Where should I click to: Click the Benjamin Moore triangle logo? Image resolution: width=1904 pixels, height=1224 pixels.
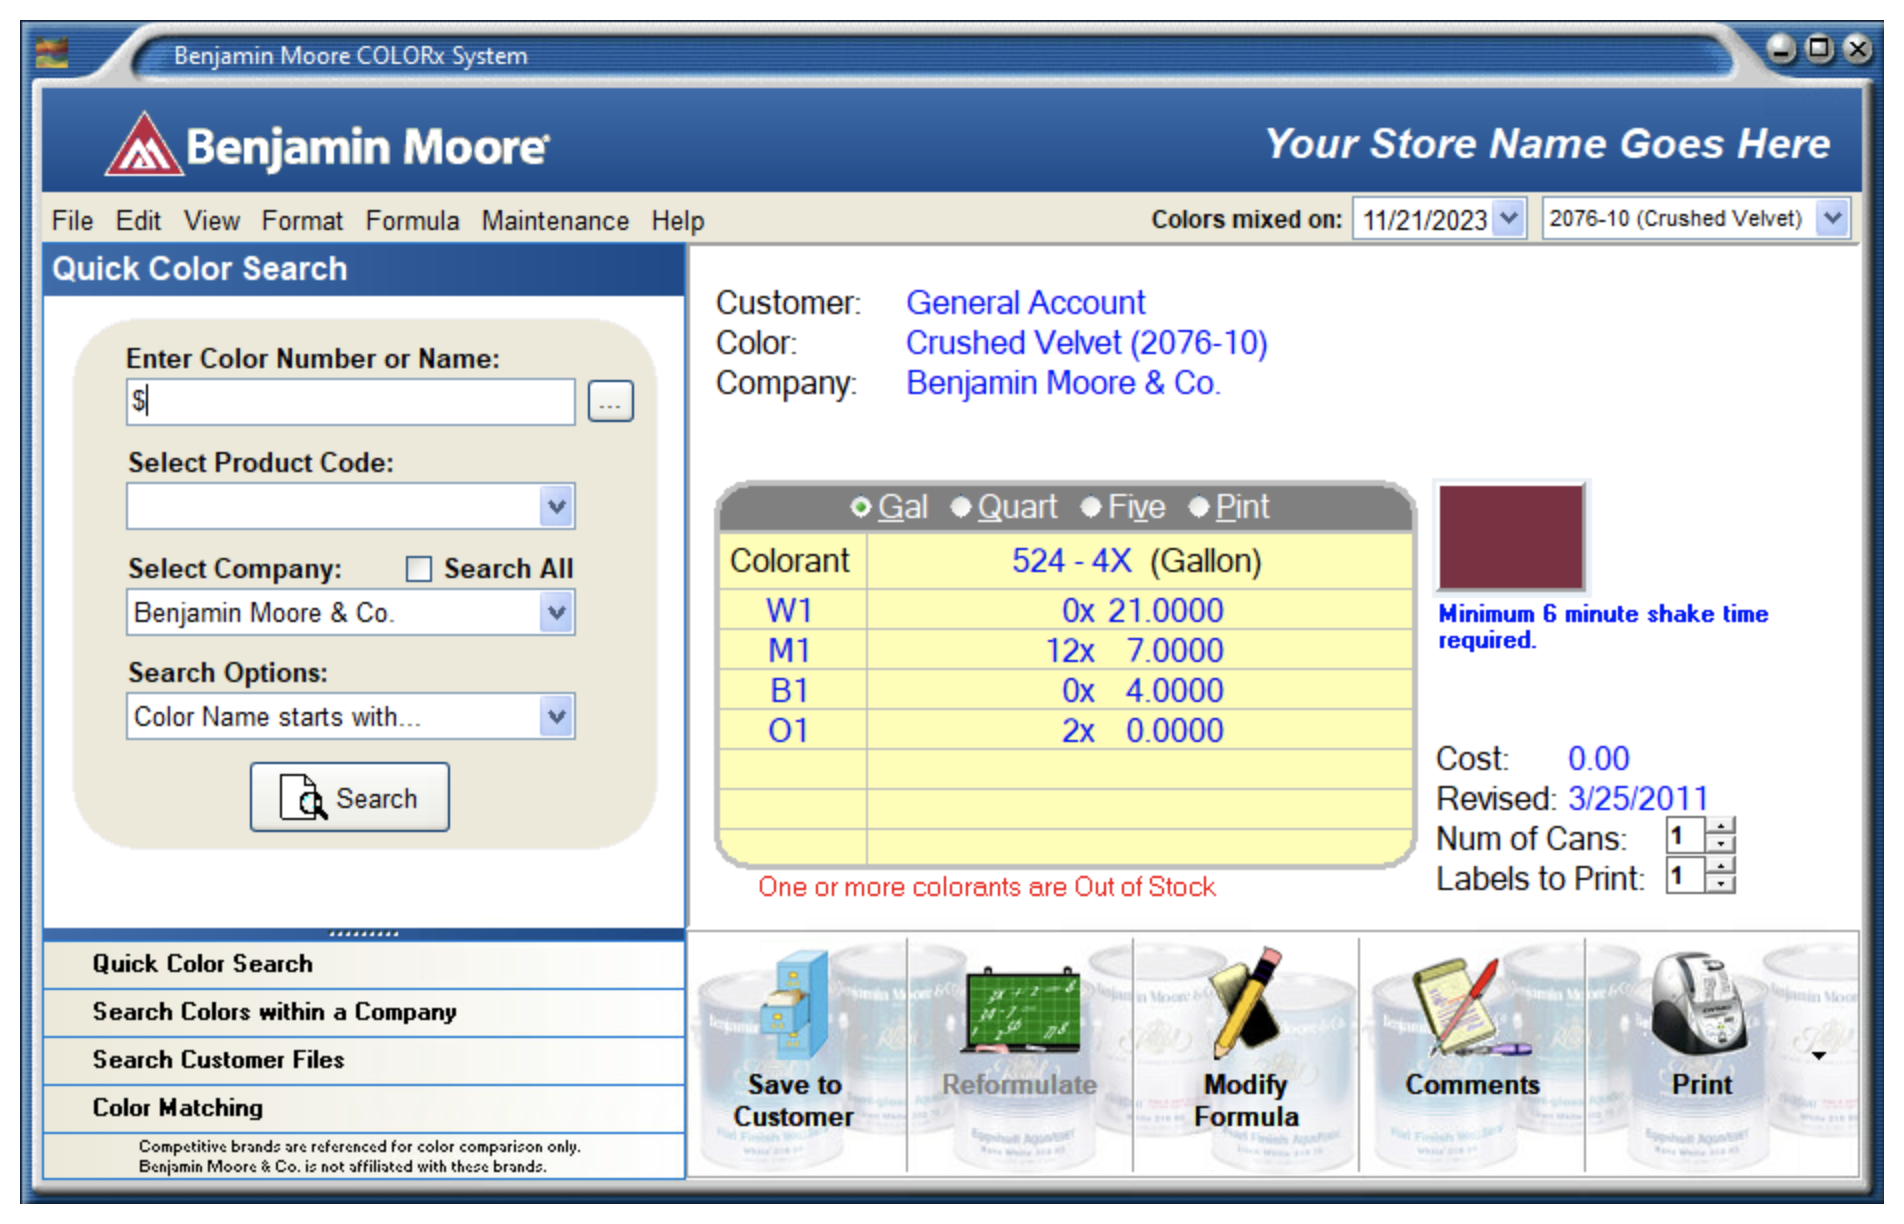(x=145, y=144)
